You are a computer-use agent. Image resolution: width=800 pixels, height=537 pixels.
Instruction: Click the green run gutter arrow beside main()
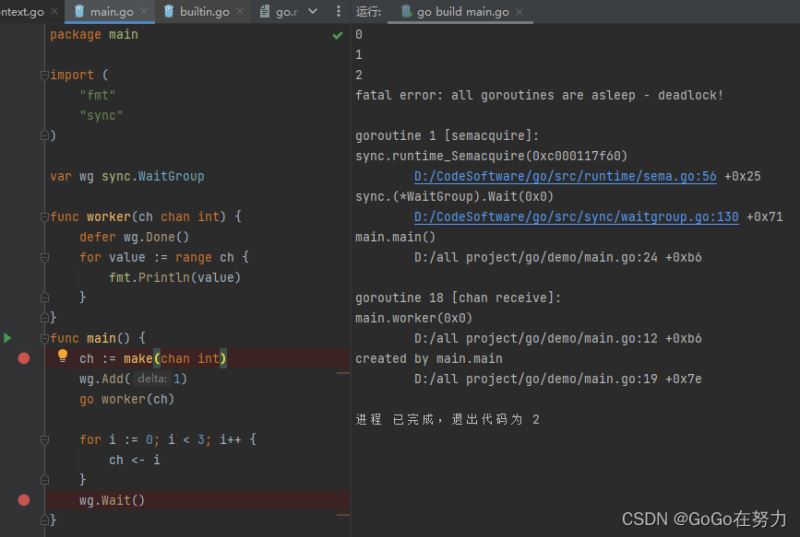(8, 338)
